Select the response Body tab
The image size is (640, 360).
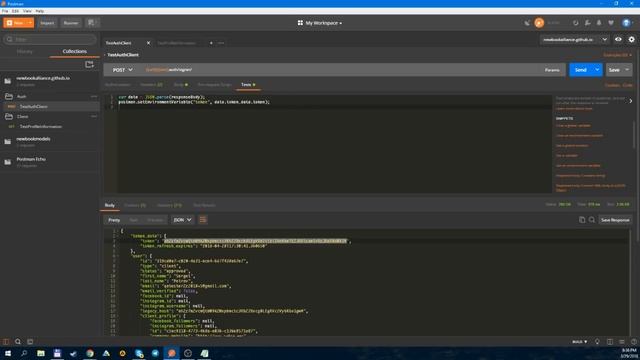tap(110, 205)
